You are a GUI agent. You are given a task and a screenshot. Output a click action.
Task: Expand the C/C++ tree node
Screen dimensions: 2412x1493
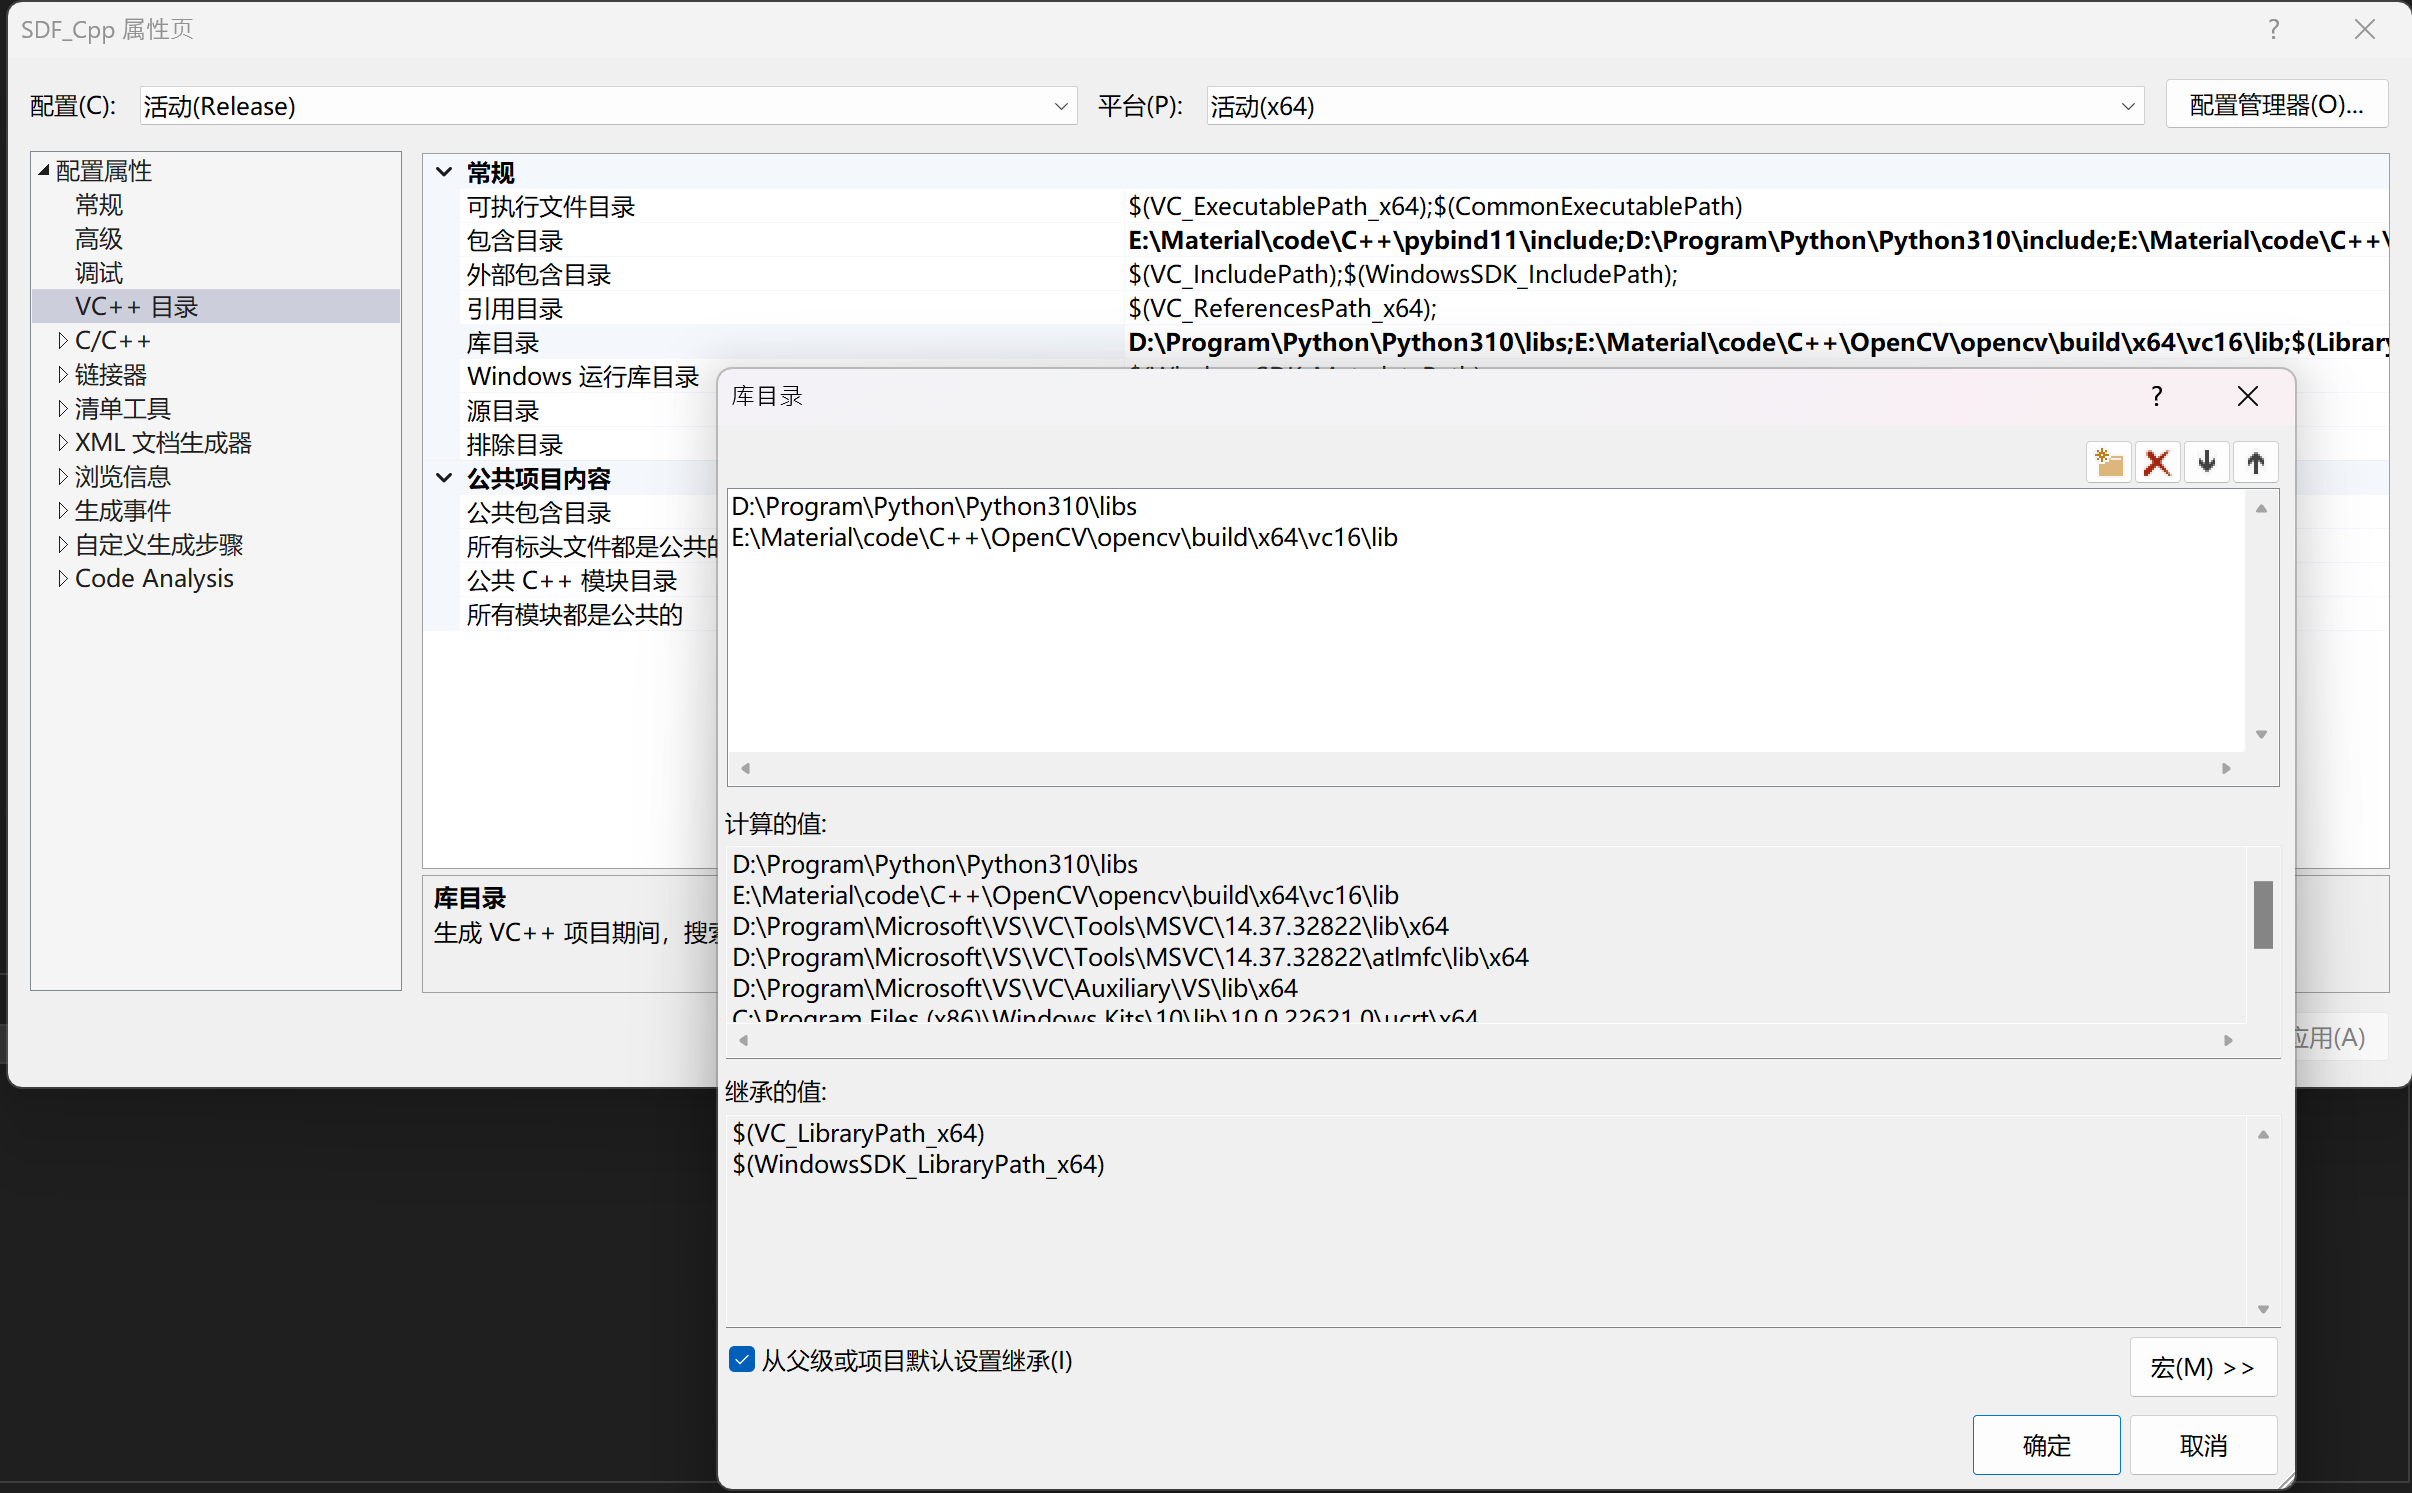63,341
